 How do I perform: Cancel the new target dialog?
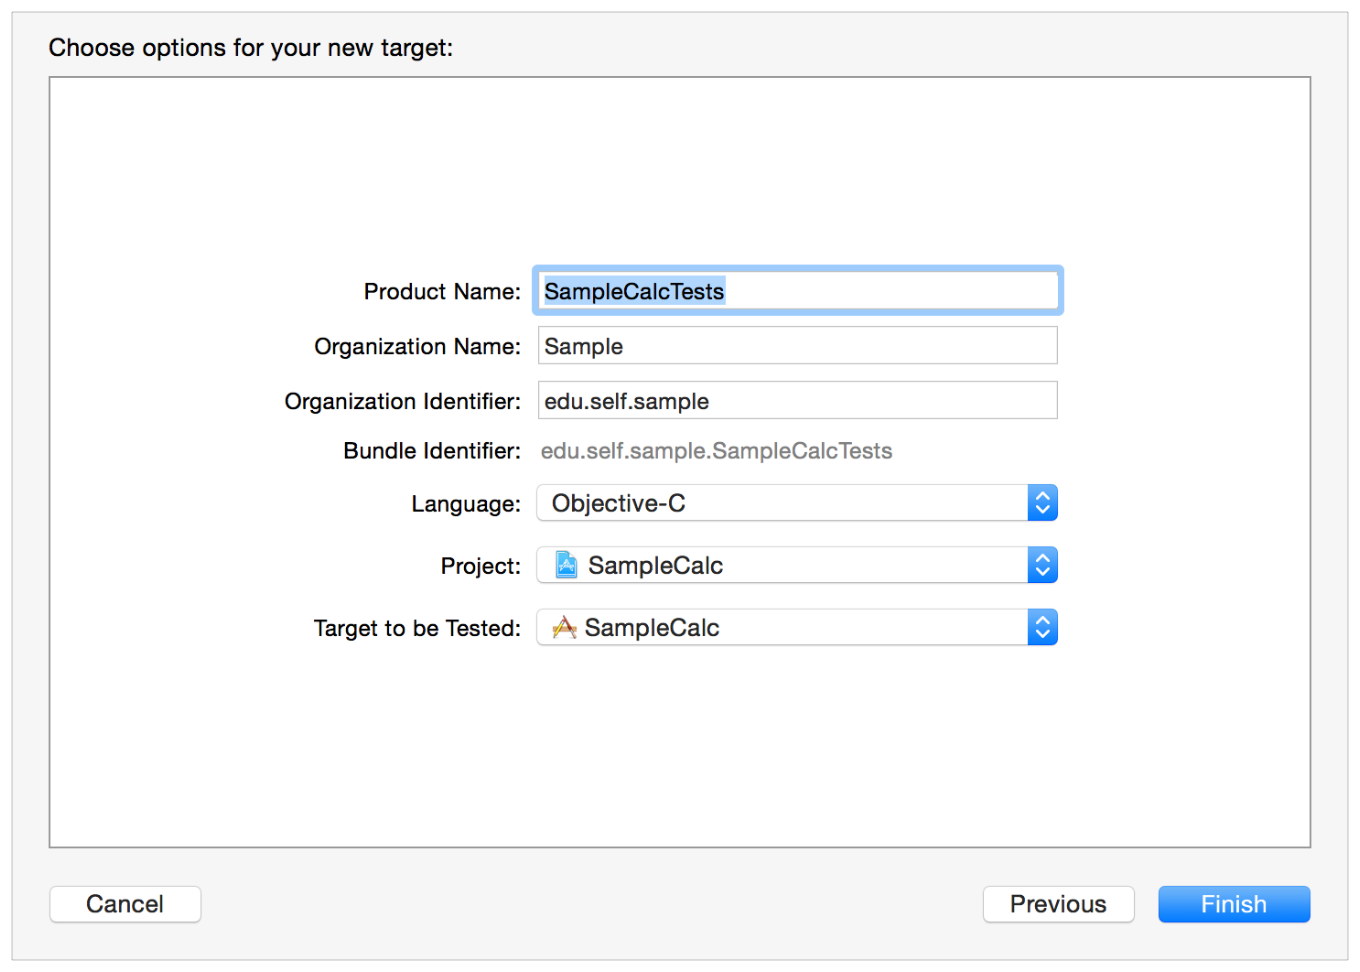(x=125, y=904)
